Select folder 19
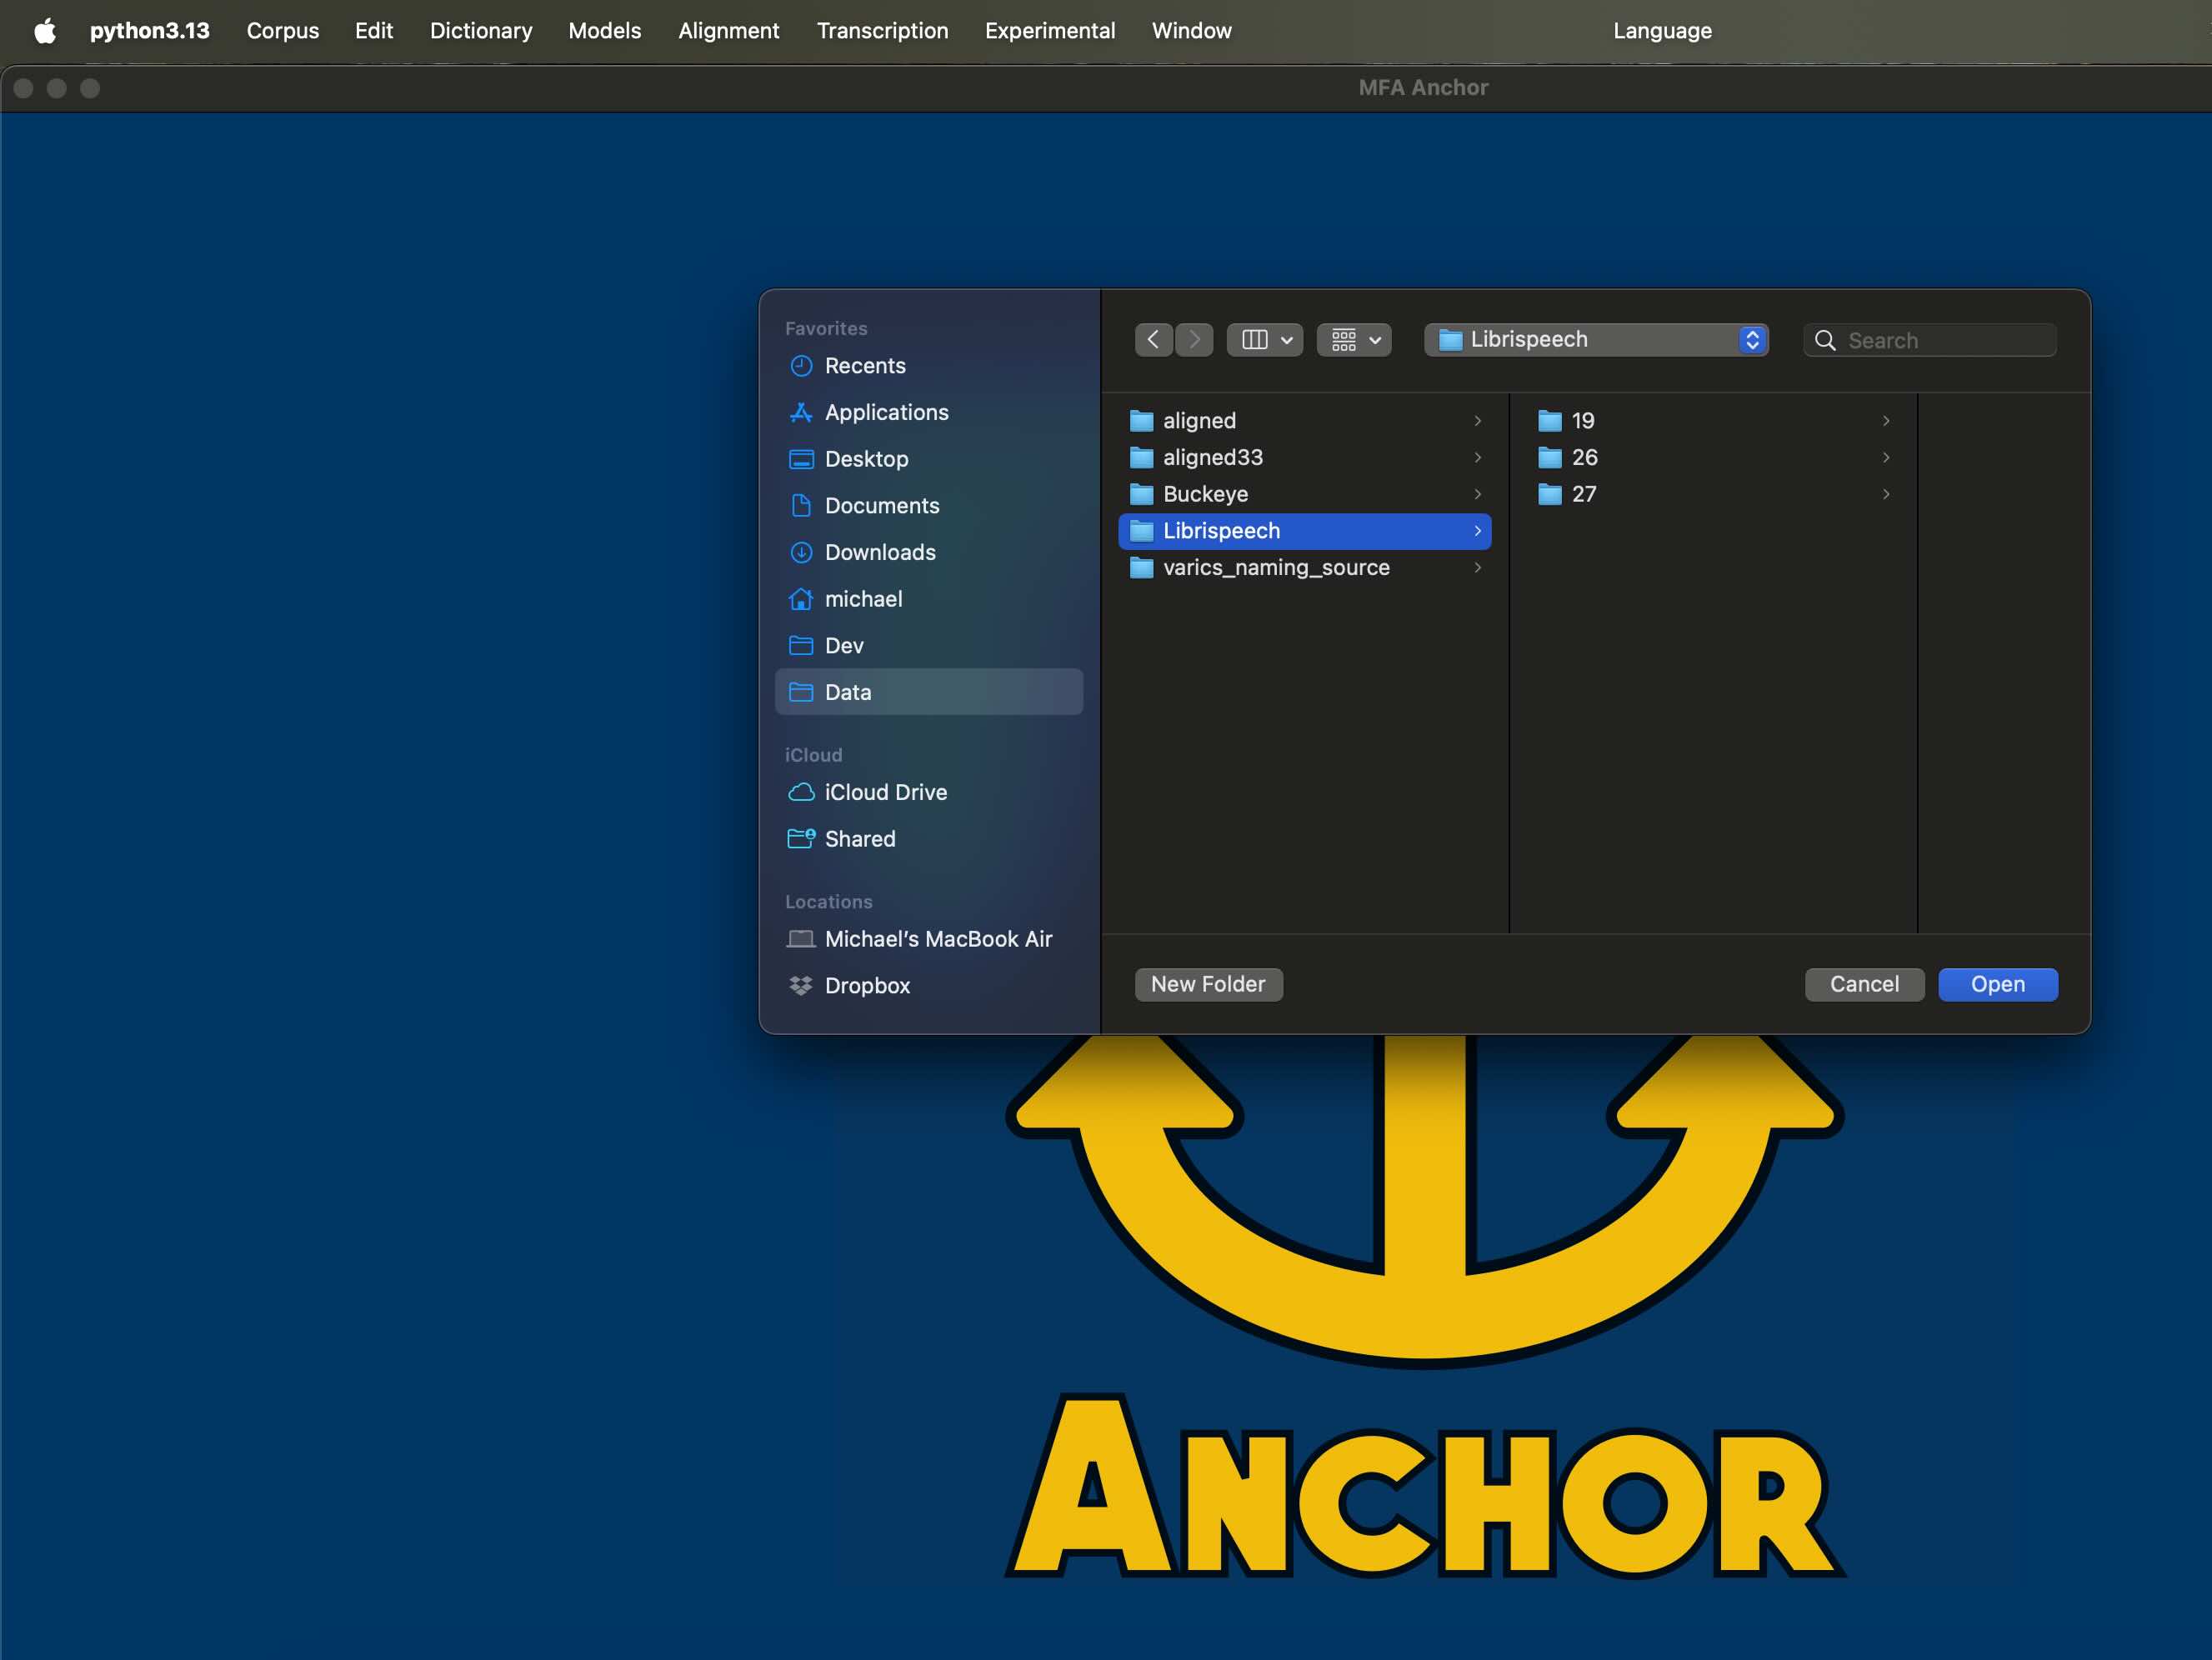The image size is (2212, 1660). click(1714, 421)
